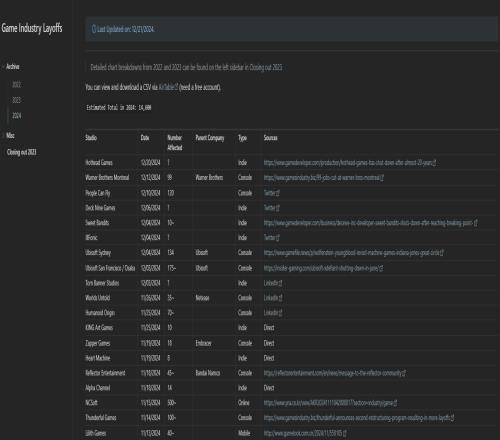
Task: Click external-link icon on Lilith Games source
Action: [x=345, y=434]
